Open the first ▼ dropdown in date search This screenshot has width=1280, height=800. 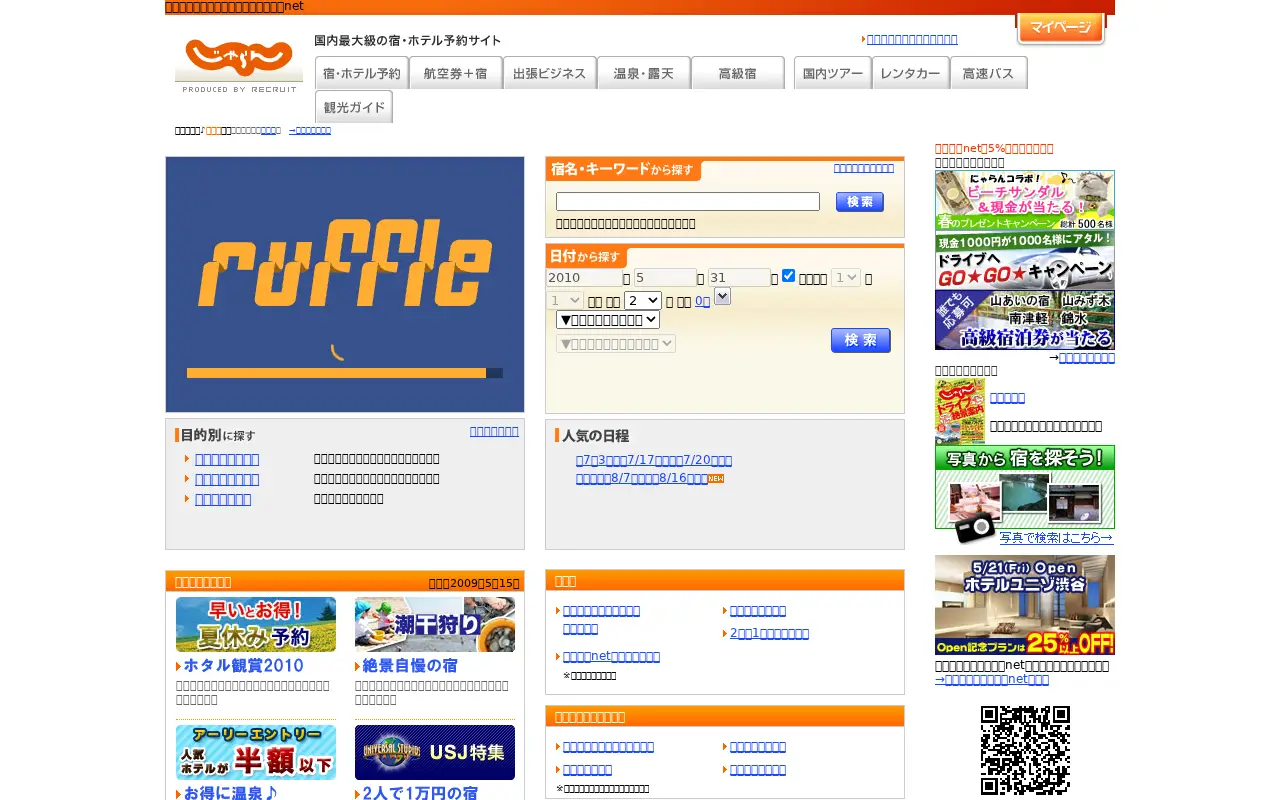pyautogui.click(x=608, y=320)
